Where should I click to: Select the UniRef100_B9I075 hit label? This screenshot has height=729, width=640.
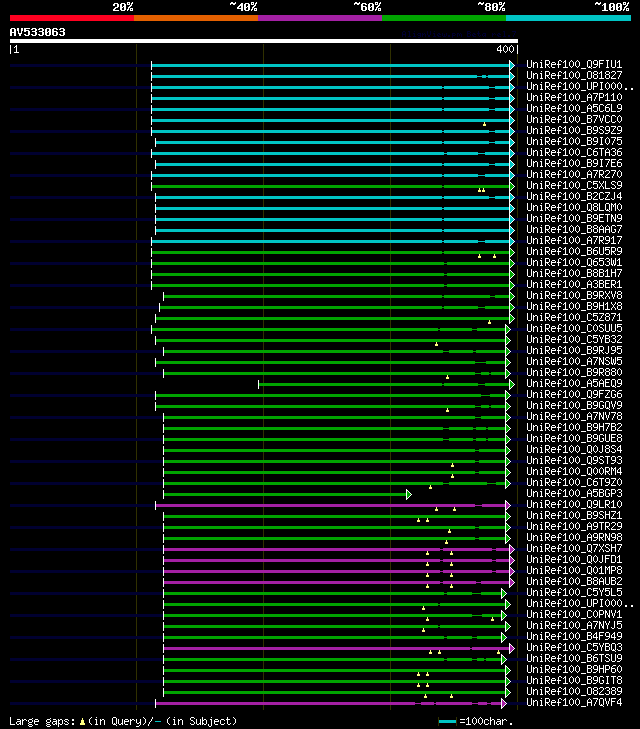(574, 141)
